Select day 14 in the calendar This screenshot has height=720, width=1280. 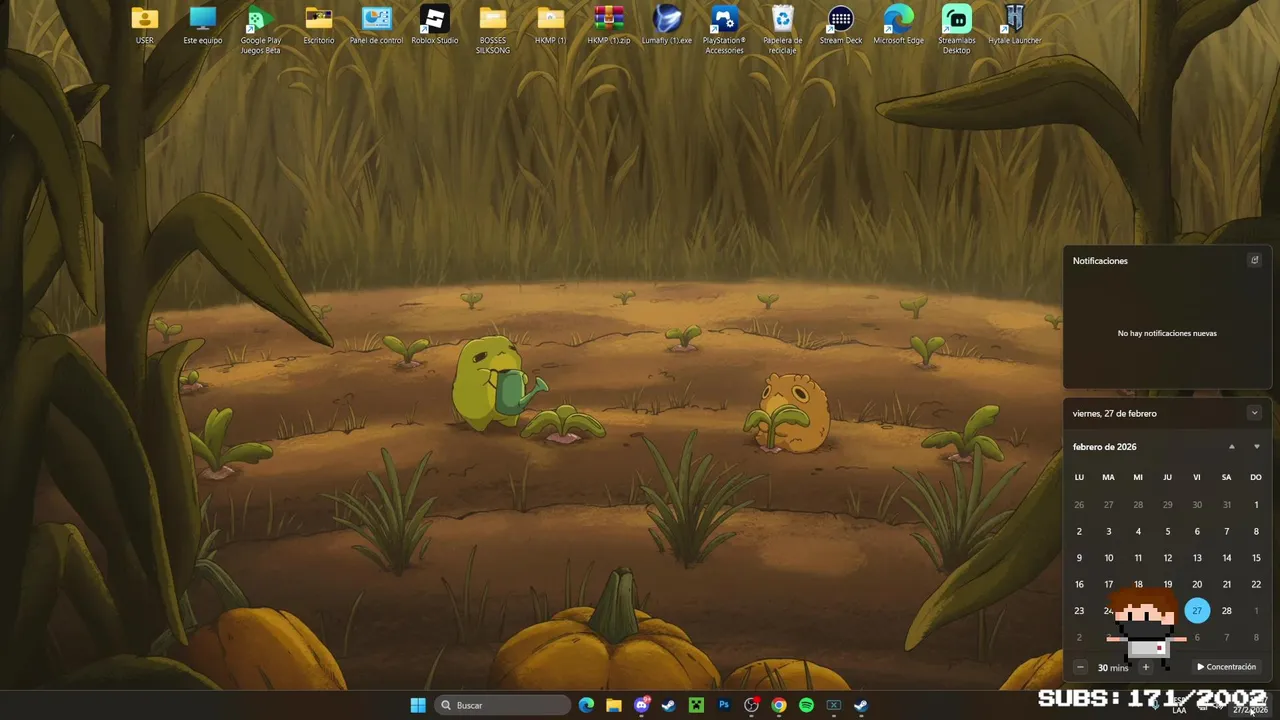1227,558
